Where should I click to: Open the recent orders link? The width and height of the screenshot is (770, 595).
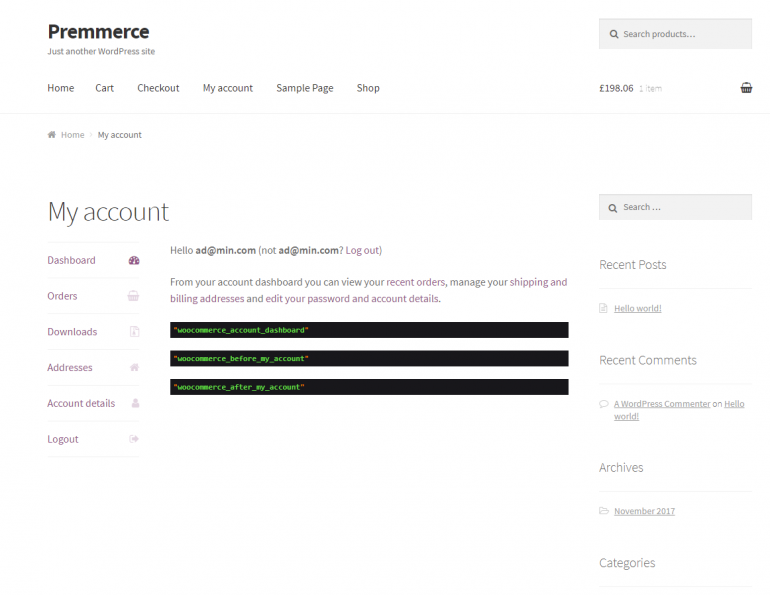click(415, 282)
